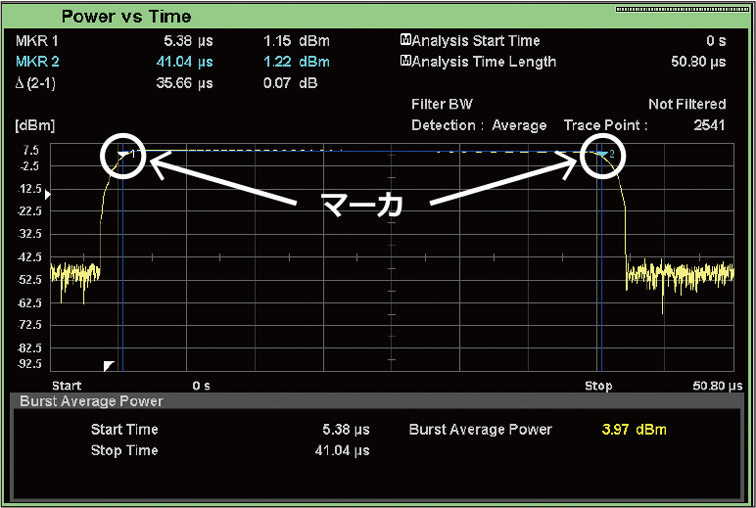Click the M icon beside Analysis Time Length
Screen dimensions: 756x508
pos(405,61)
